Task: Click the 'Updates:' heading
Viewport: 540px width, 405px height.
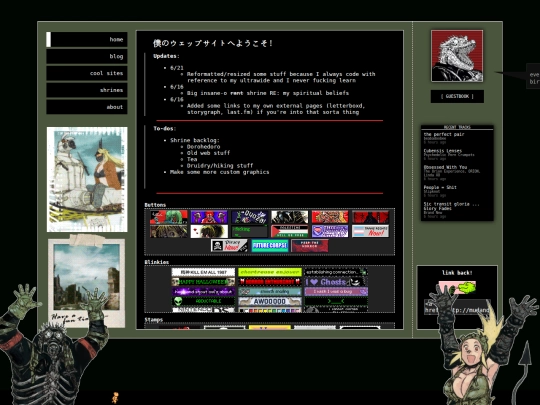Action: (x=166, y=56)
